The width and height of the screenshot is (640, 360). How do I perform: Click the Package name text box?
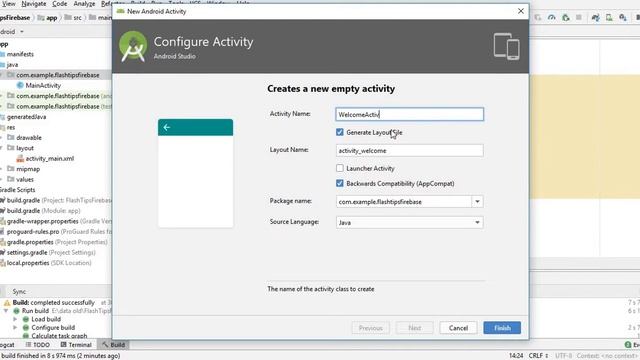404,202
